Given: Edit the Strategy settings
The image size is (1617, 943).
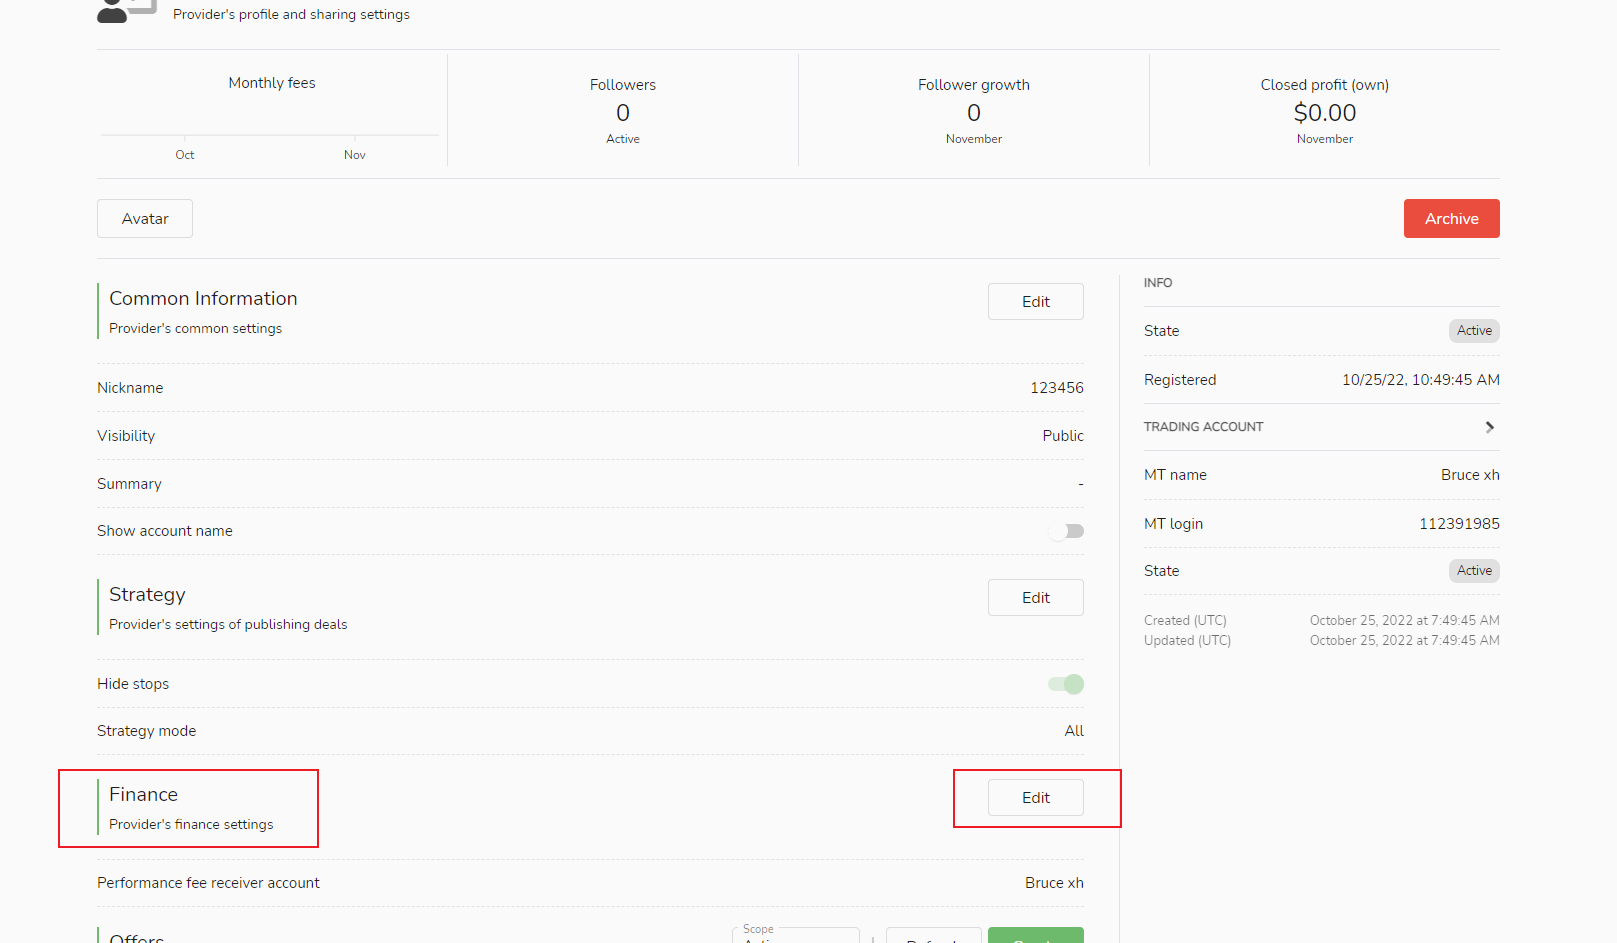Looking at the screenshot, I should 1035,598.
